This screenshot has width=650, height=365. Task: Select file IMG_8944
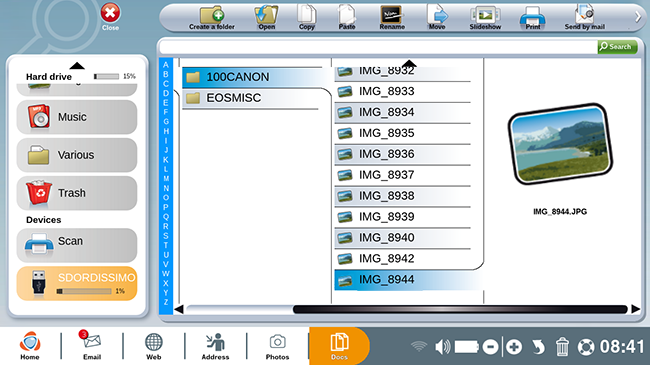(x=408, y=280)
